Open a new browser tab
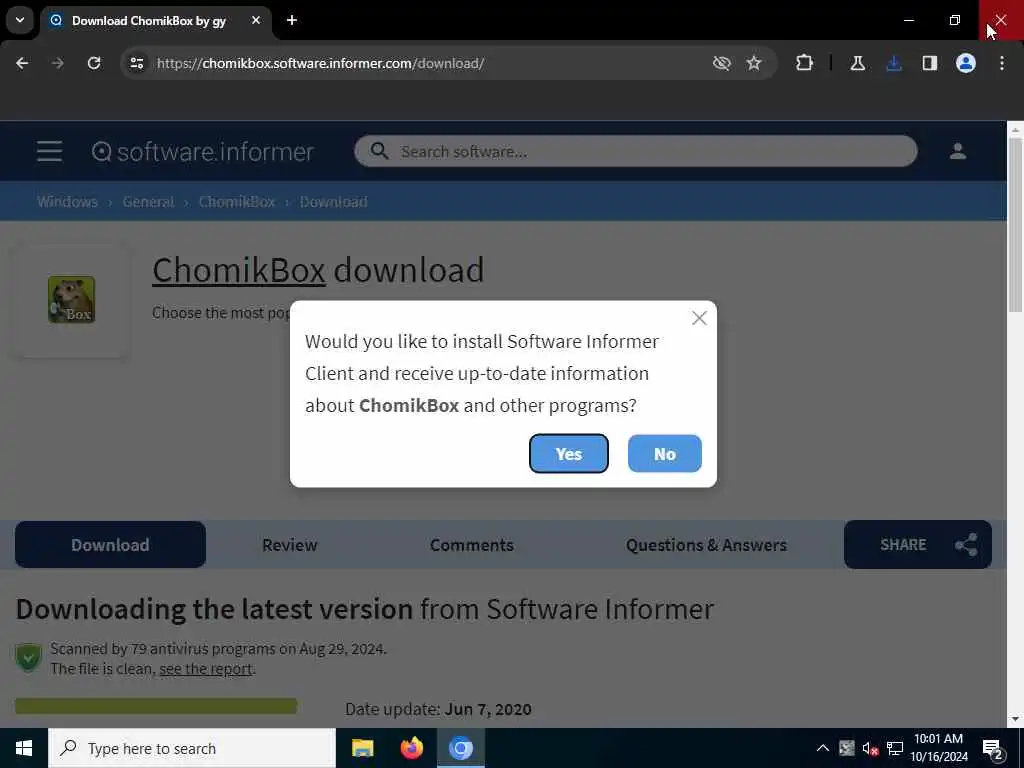 [292, 20]
